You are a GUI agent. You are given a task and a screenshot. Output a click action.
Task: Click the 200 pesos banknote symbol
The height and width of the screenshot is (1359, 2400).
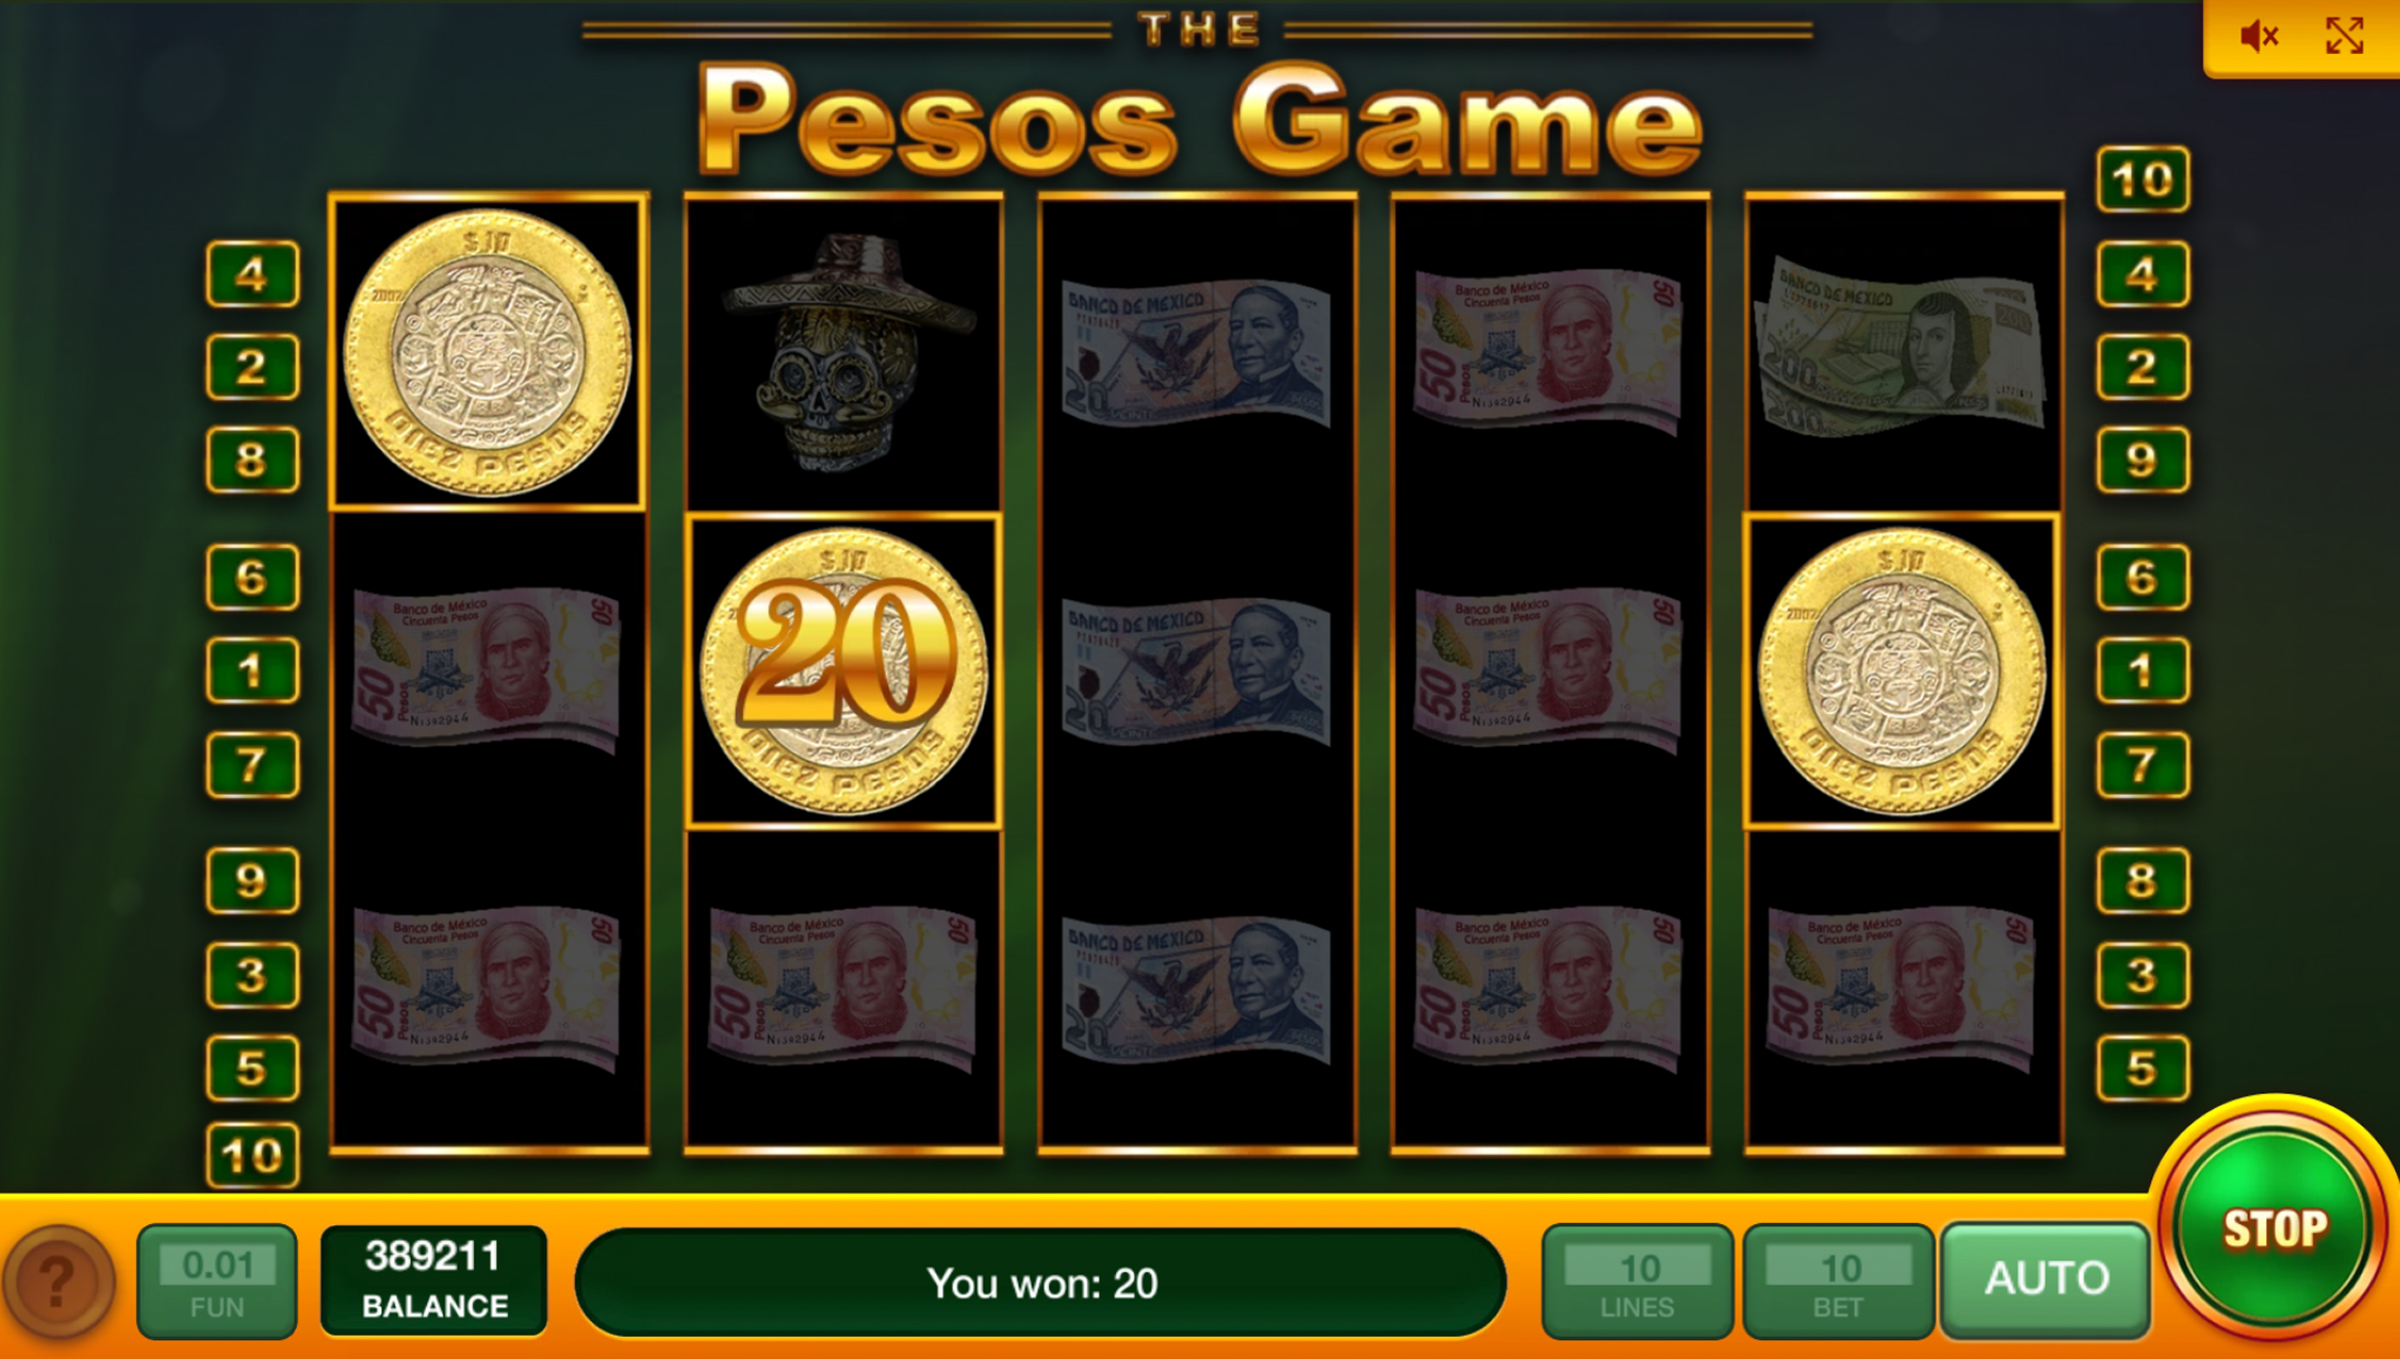1902,347
